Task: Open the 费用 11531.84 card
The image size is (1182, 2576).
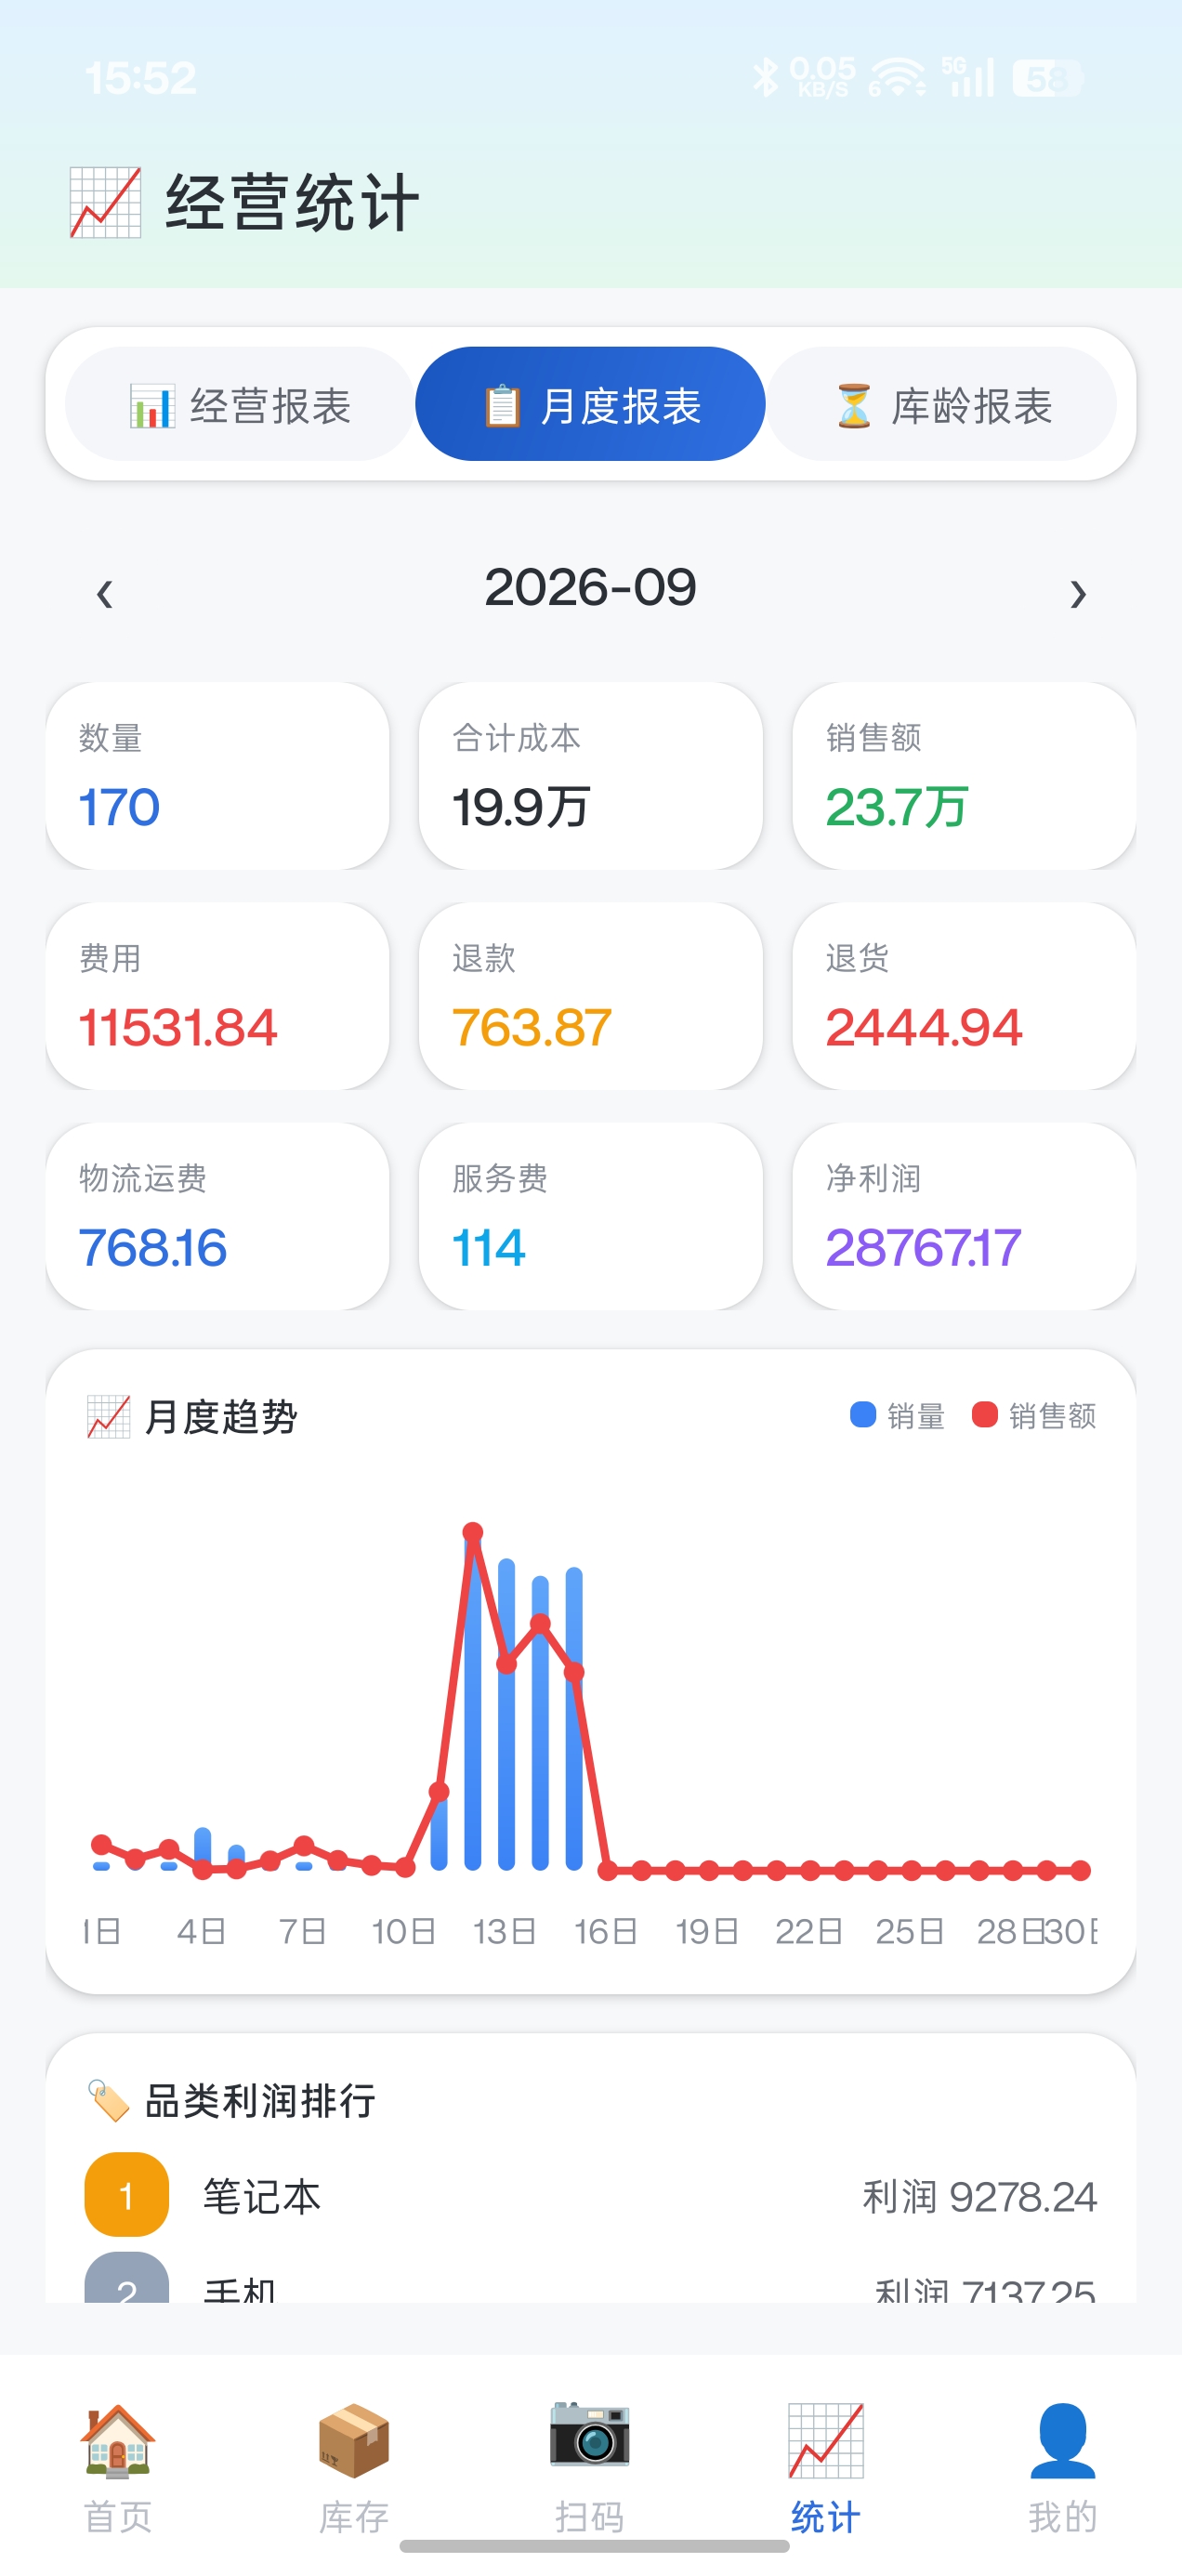Action: tap(217, 996)
